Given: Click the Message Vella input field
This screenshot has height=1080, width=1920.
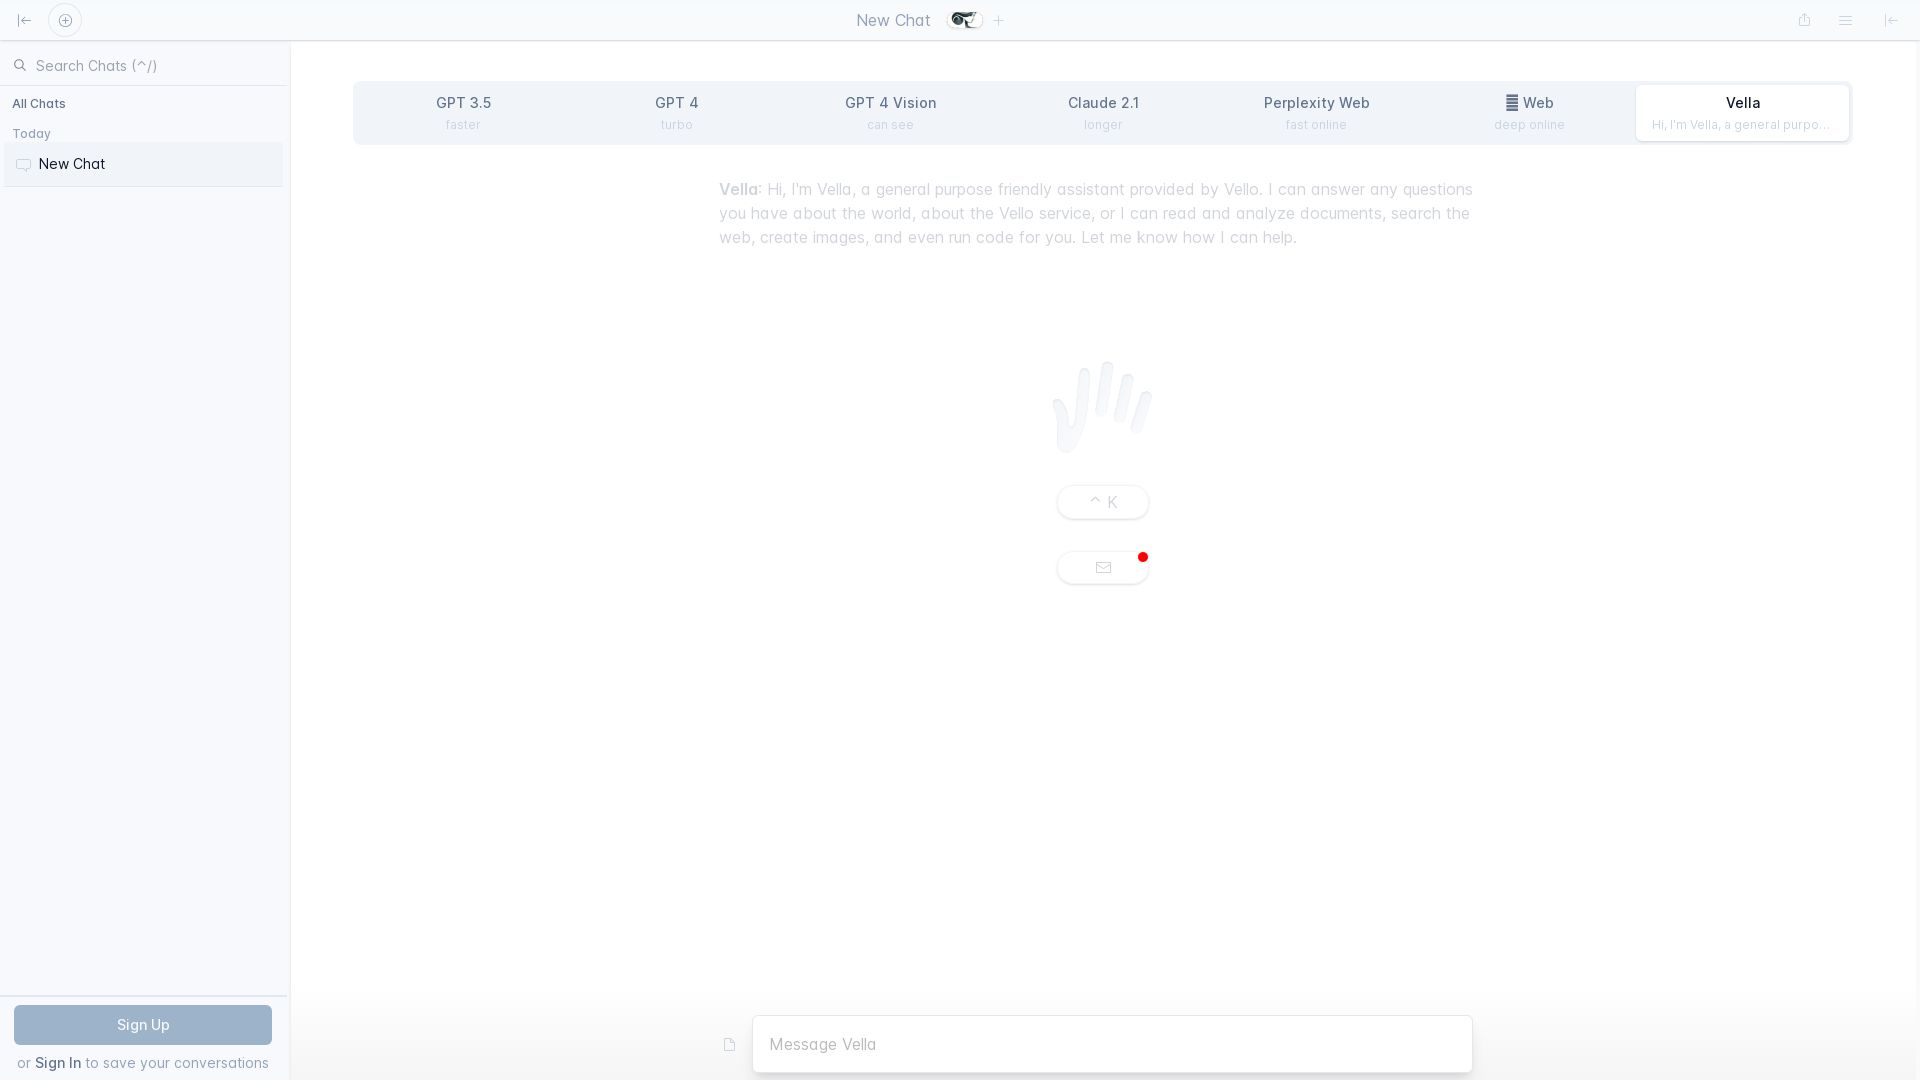Looking at the screenshot, I should 1112,1044.
